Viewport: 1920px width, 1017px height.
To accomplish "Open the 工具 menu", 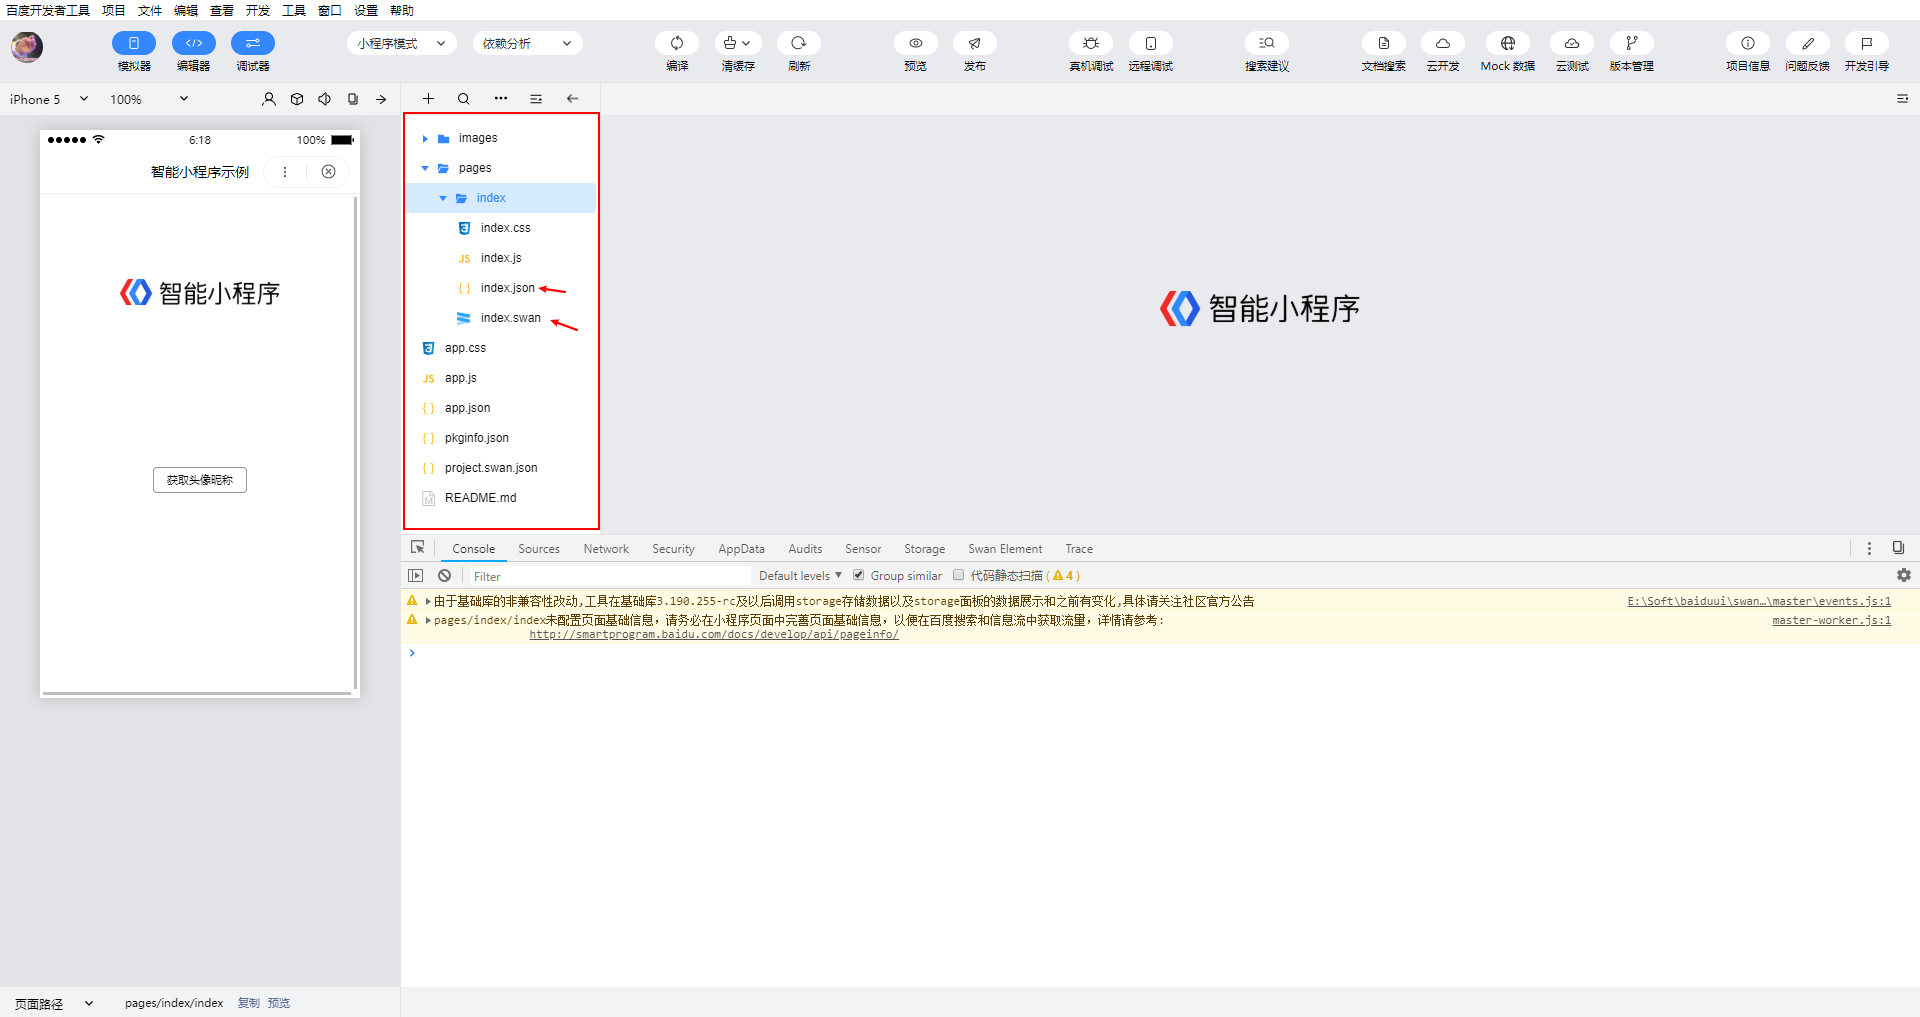I will [x=294, y=10].
